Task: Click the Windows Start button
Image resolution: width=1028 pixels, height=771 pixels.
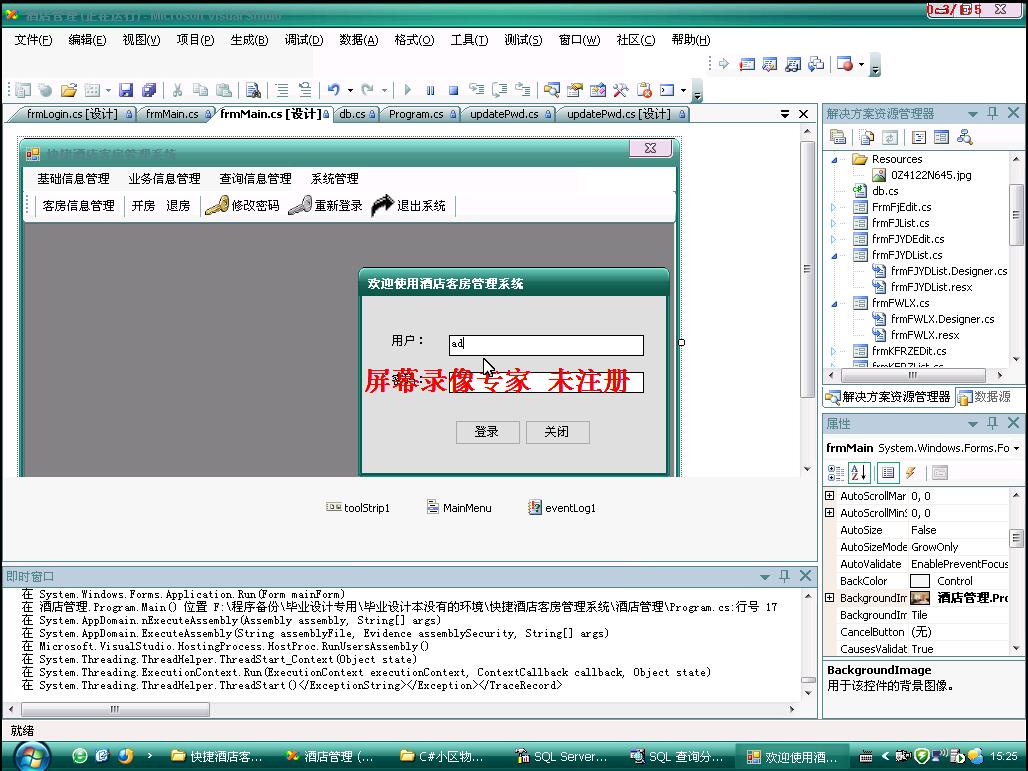Action: click(31, 755)
